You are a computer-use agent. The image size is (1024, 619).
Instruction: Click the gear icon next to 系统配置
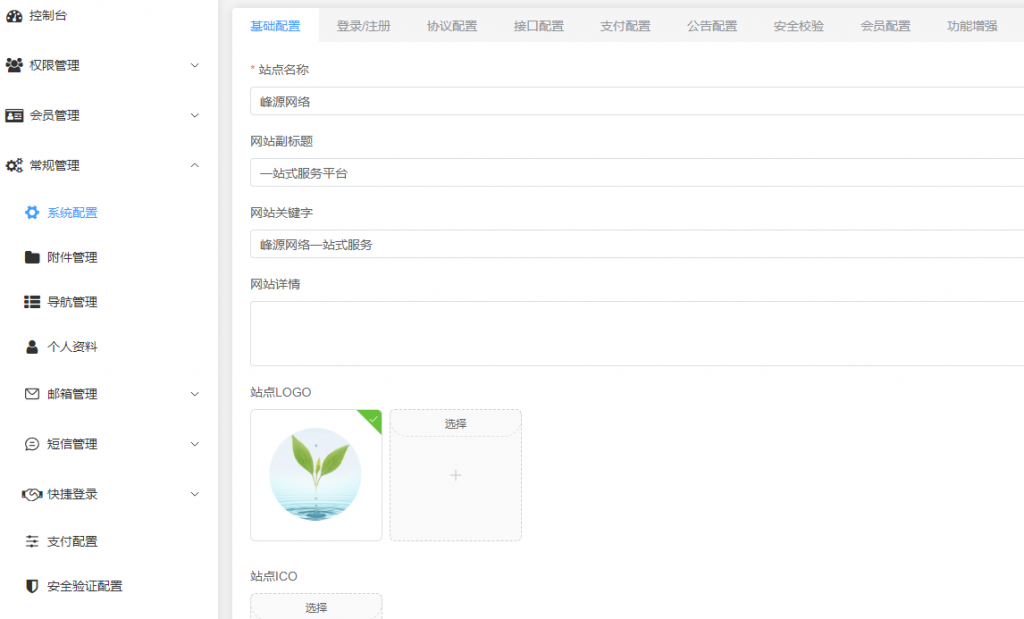pos(32,213)
